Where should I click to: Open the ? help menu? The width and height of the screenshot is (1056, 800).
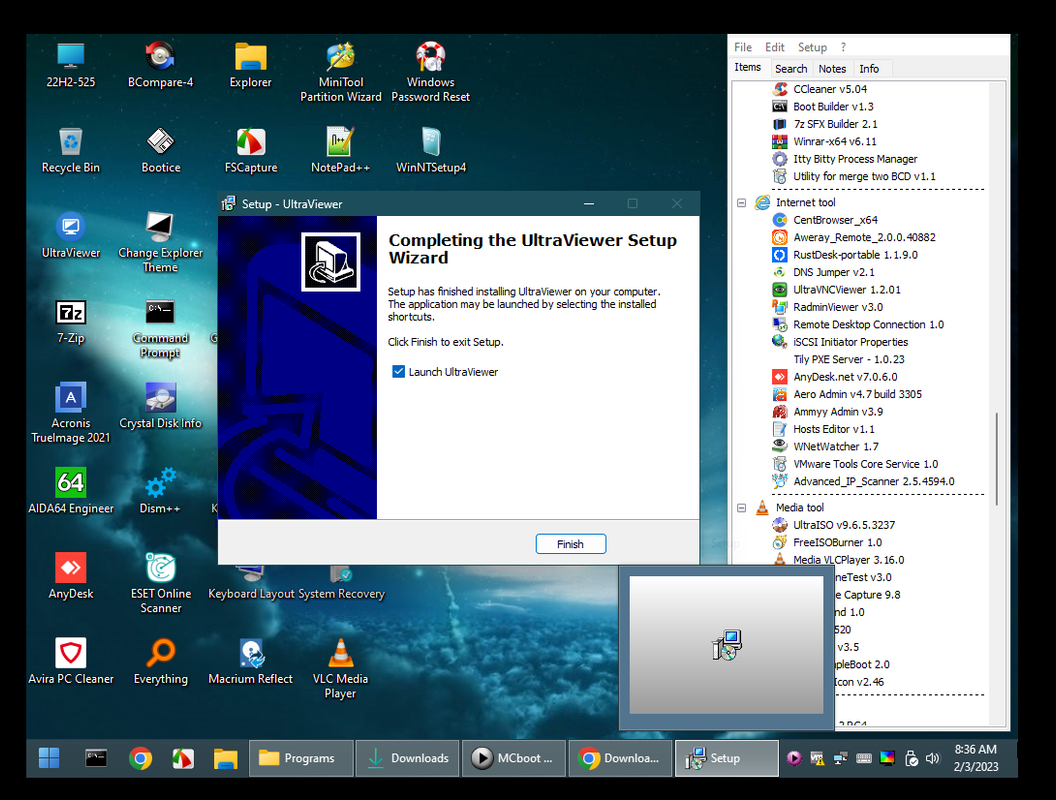(843, 47)
